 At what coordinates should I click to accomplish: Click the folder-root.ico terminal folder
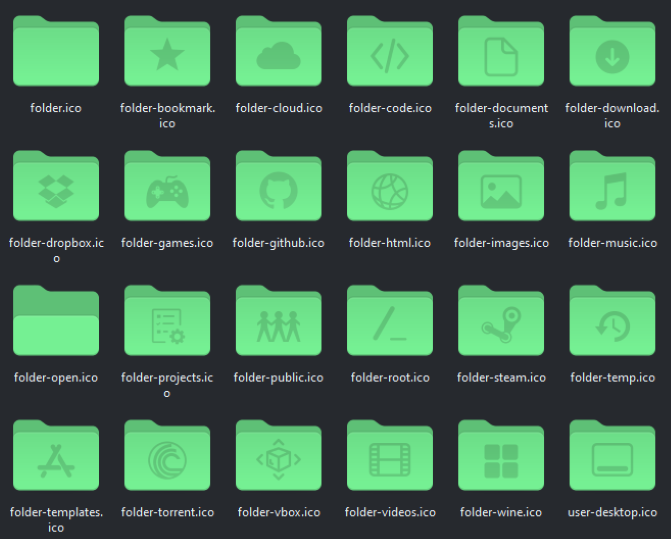pos(390,324)
